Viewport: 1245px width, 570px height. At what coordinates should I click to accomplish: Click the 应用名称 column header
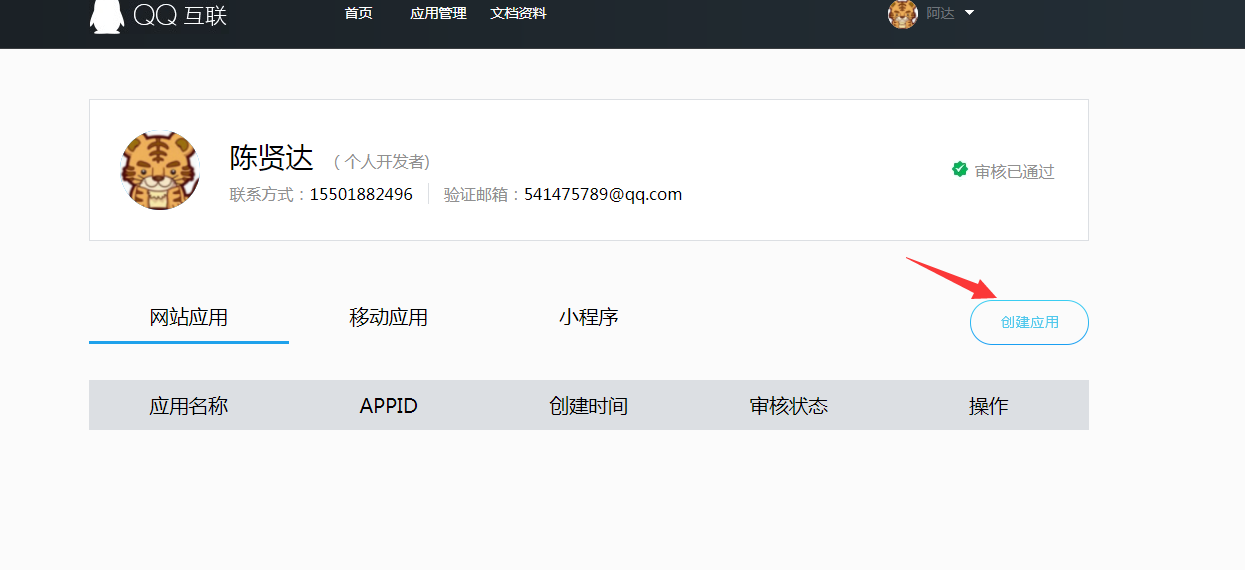click(x=189, y=406)
